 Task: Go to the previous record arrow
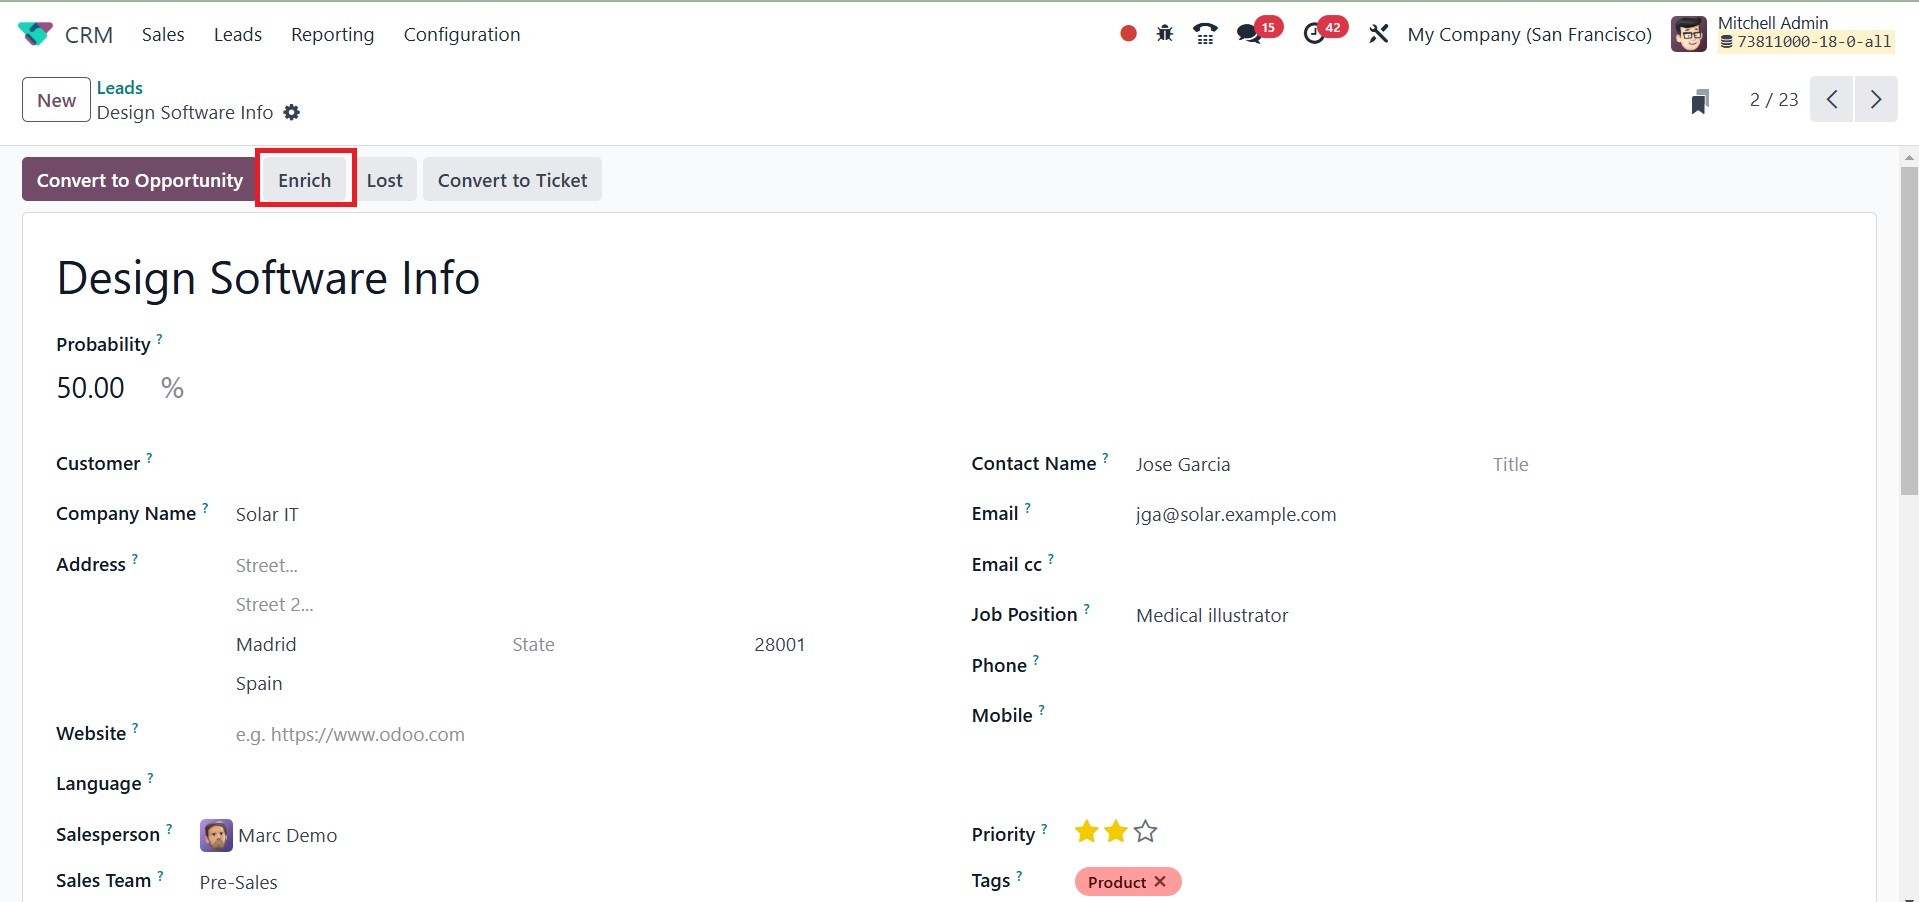coord(1832,100)
